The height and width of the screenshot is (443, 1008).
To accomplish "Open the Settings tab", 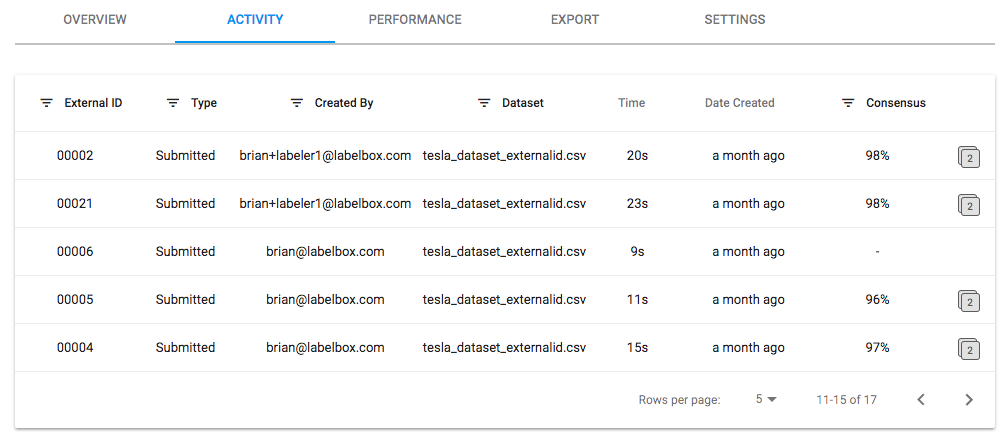I will pyautogui.click(x=735, y=20).
